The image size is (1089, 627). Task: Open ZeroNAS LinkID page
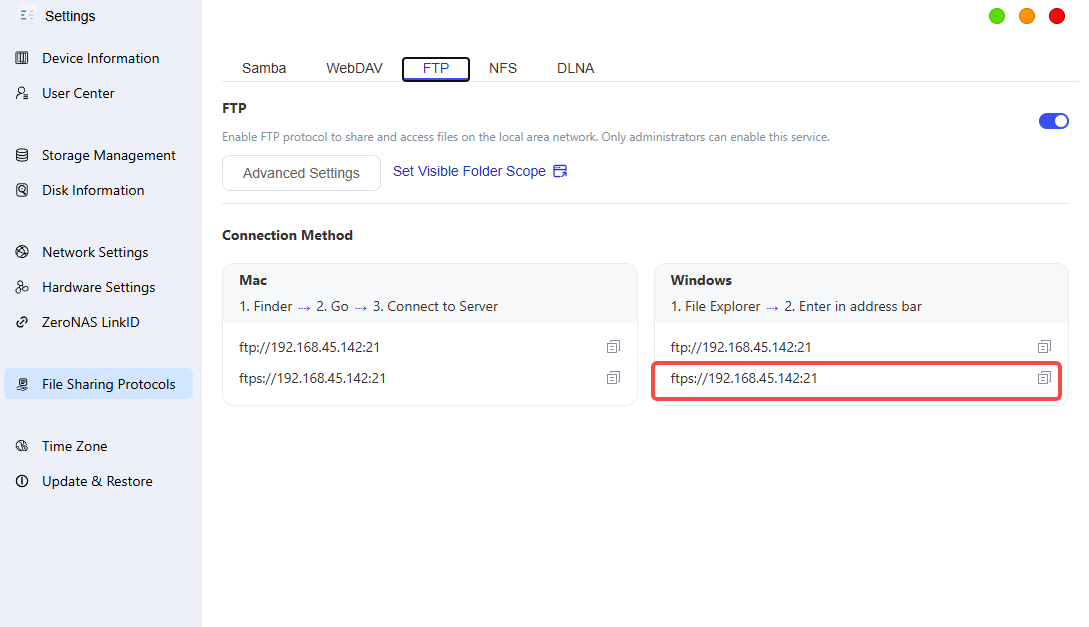point(99,322)
